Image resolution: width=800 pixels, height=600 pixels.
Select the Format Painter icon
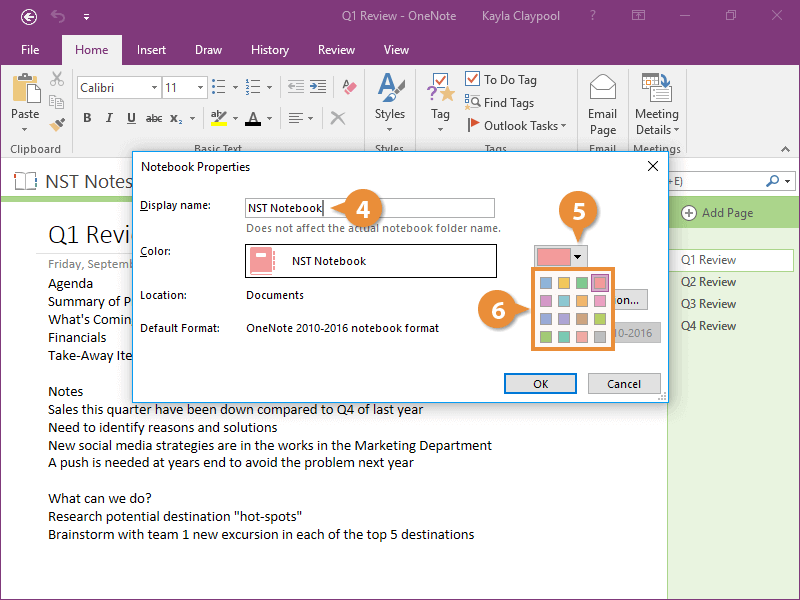click(57, 124)
